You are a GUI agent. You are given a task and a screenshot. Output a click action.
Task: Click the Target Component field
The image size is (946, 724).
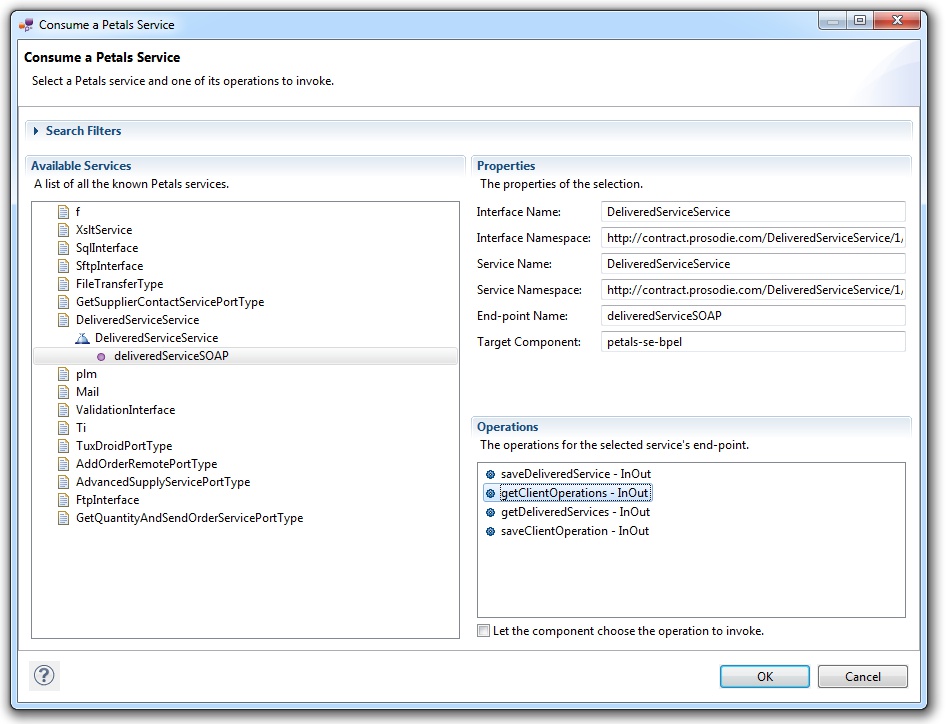pyautogui.click(x=753, y=342)
